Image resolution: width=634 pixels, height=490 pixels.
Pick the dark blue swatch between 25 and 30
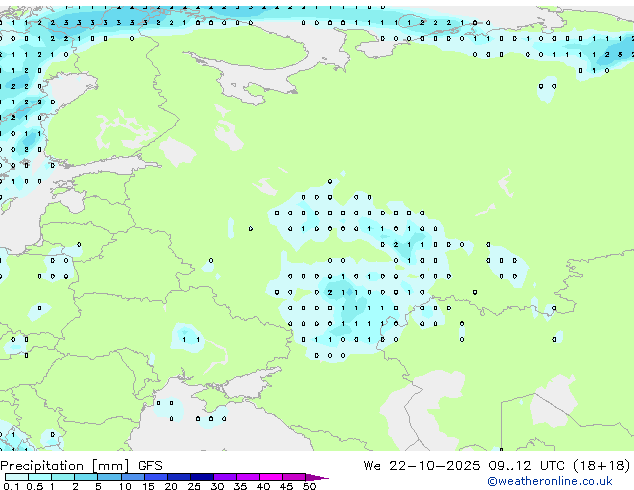(202, 477)
